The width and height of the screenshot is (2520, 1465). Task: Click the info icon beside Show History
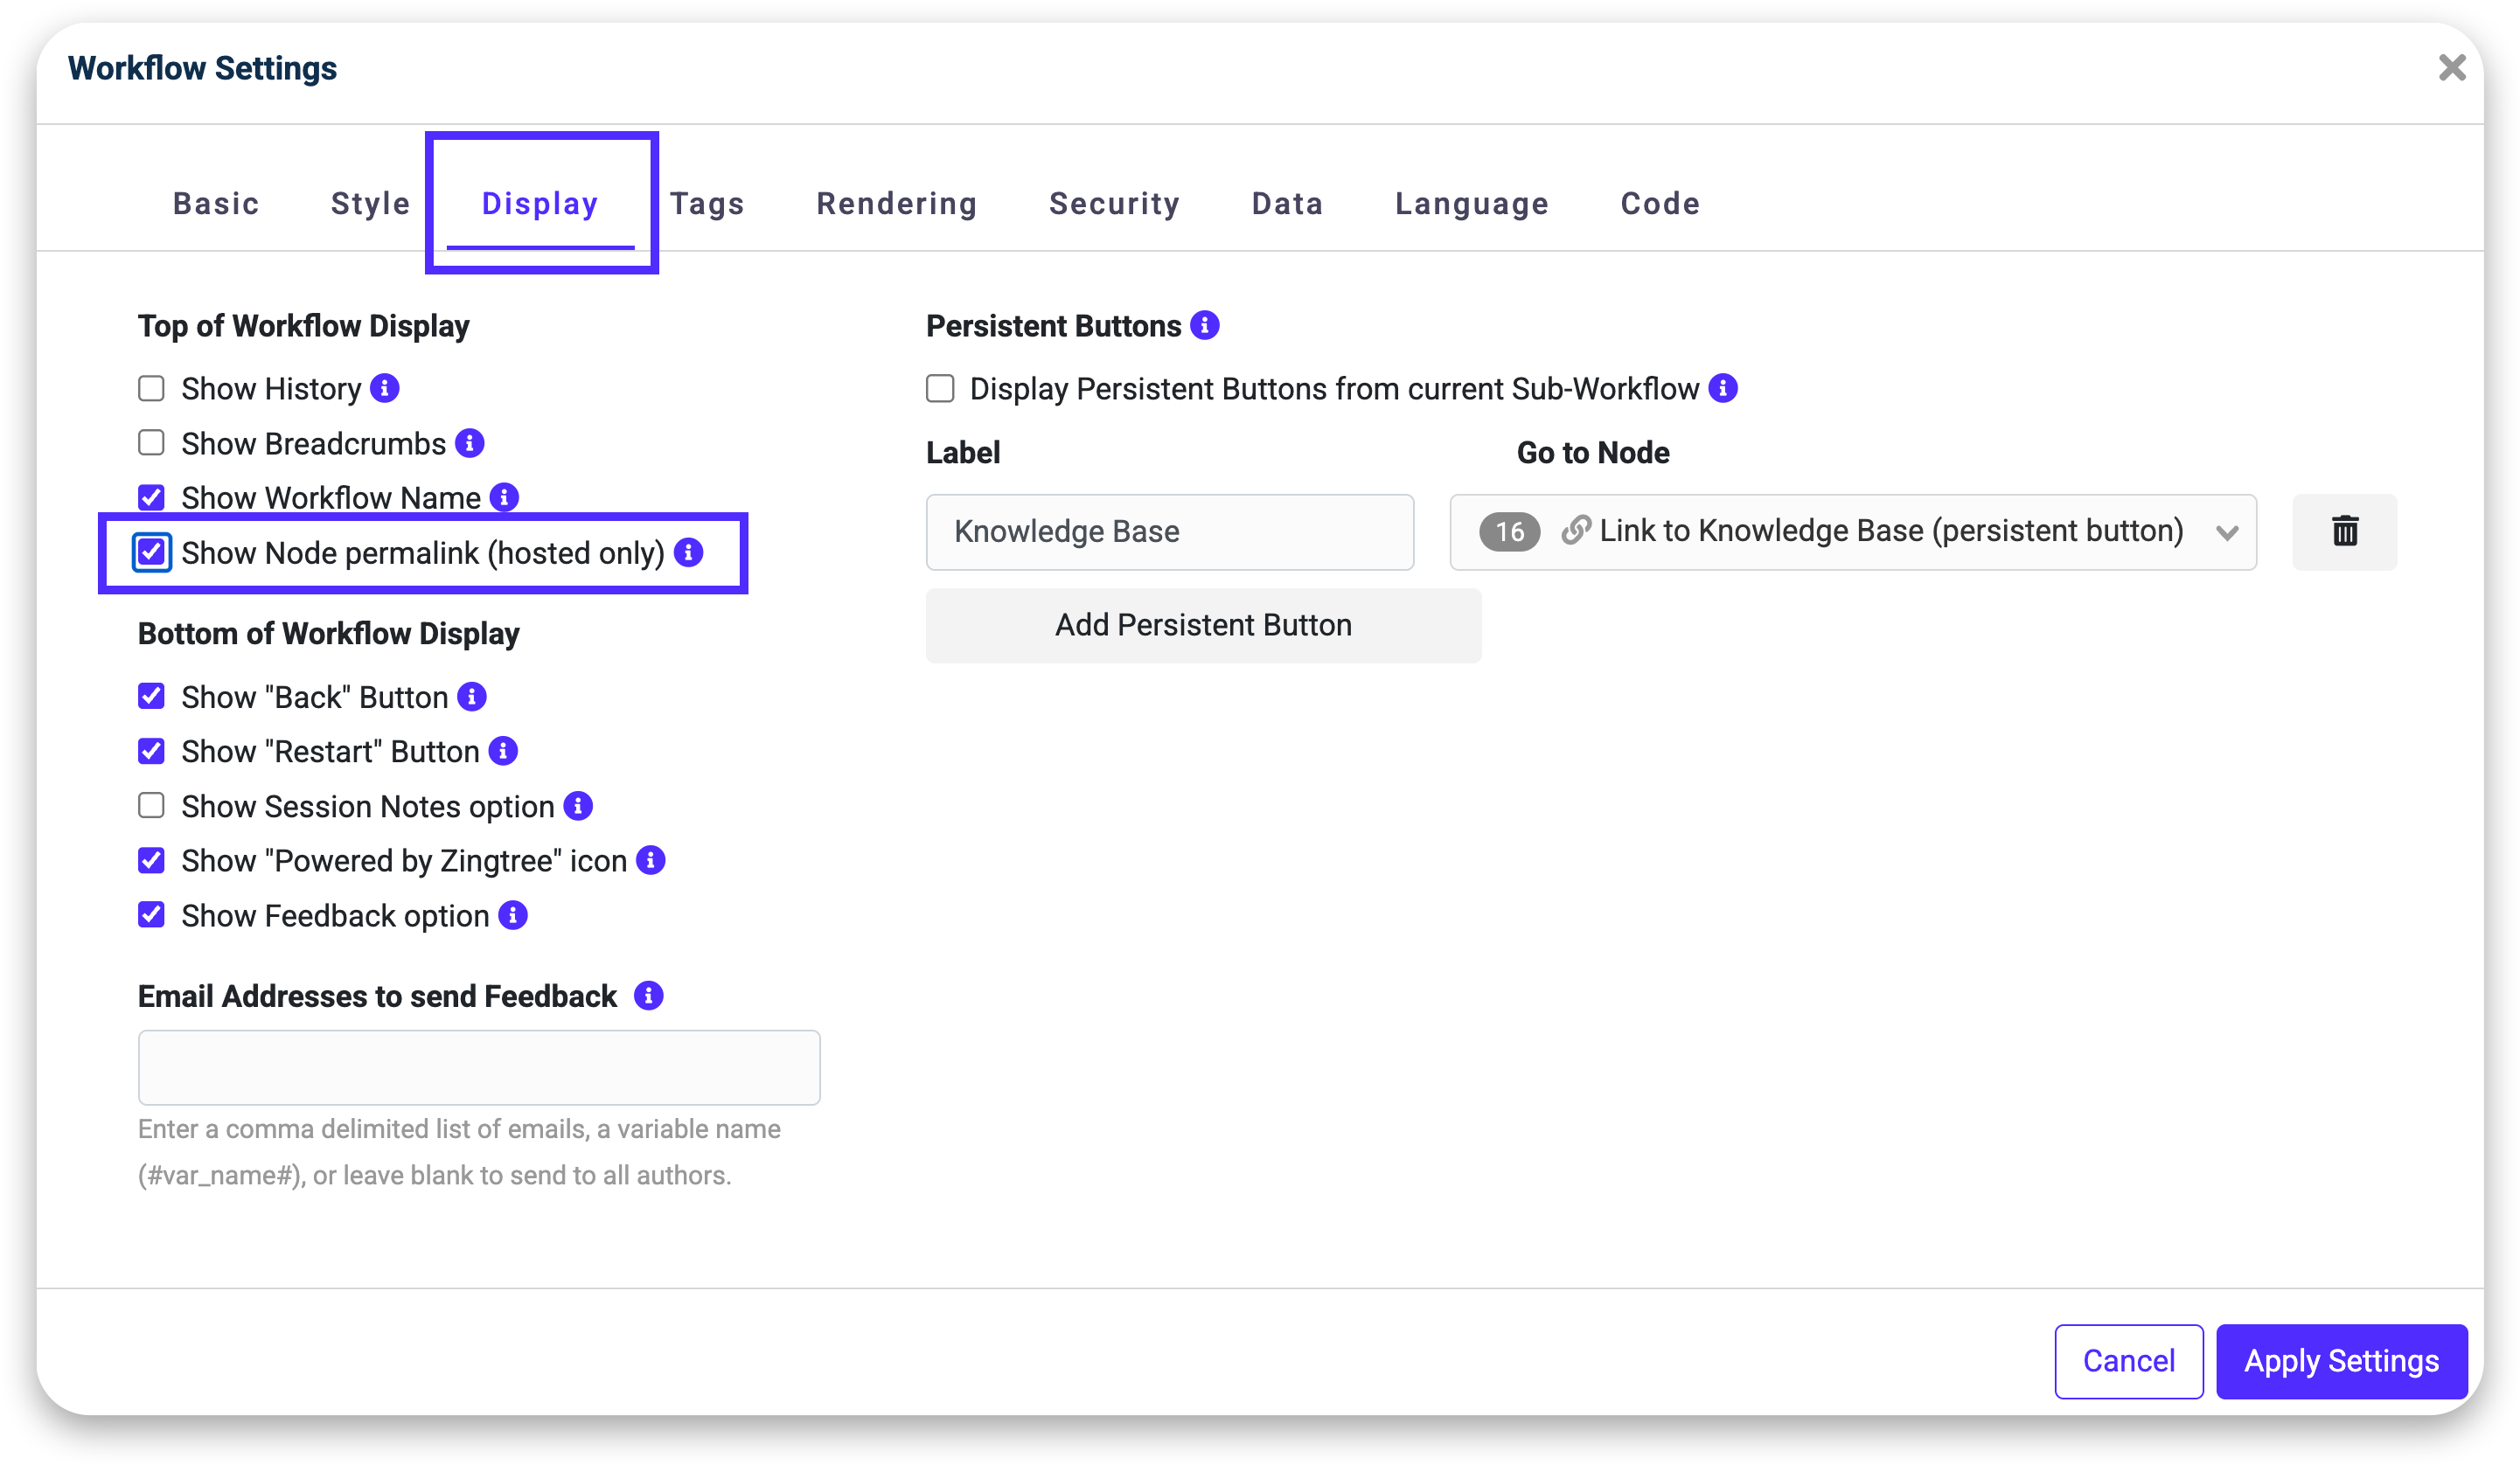tap(385, 388)
